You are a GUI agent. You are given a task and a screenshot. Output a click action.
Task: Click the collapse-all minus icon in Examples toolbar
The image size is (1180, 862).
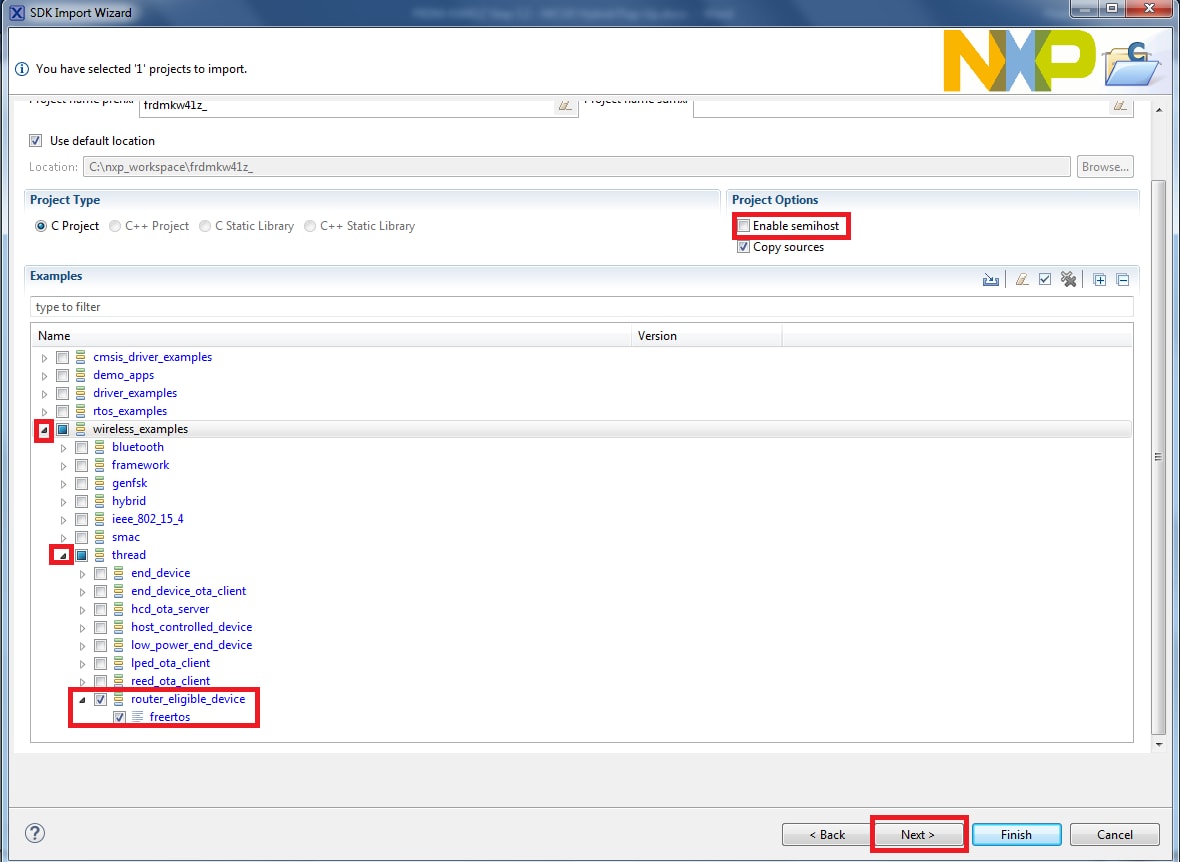[x=1122, y=280]
